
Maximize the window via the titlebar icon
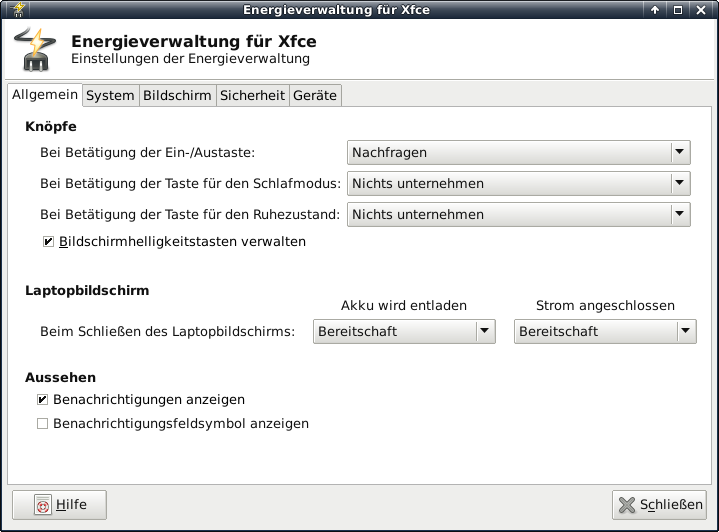tap(678, 10)
